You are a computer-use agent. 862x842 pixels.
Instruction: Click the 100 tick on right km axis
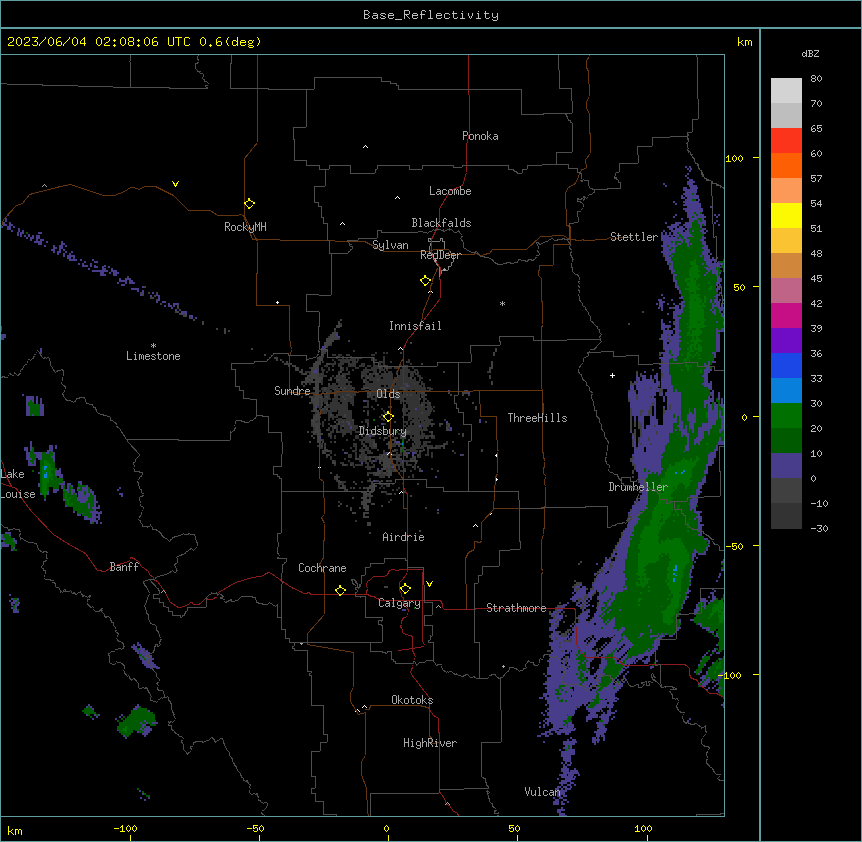(x=734, y=158)
